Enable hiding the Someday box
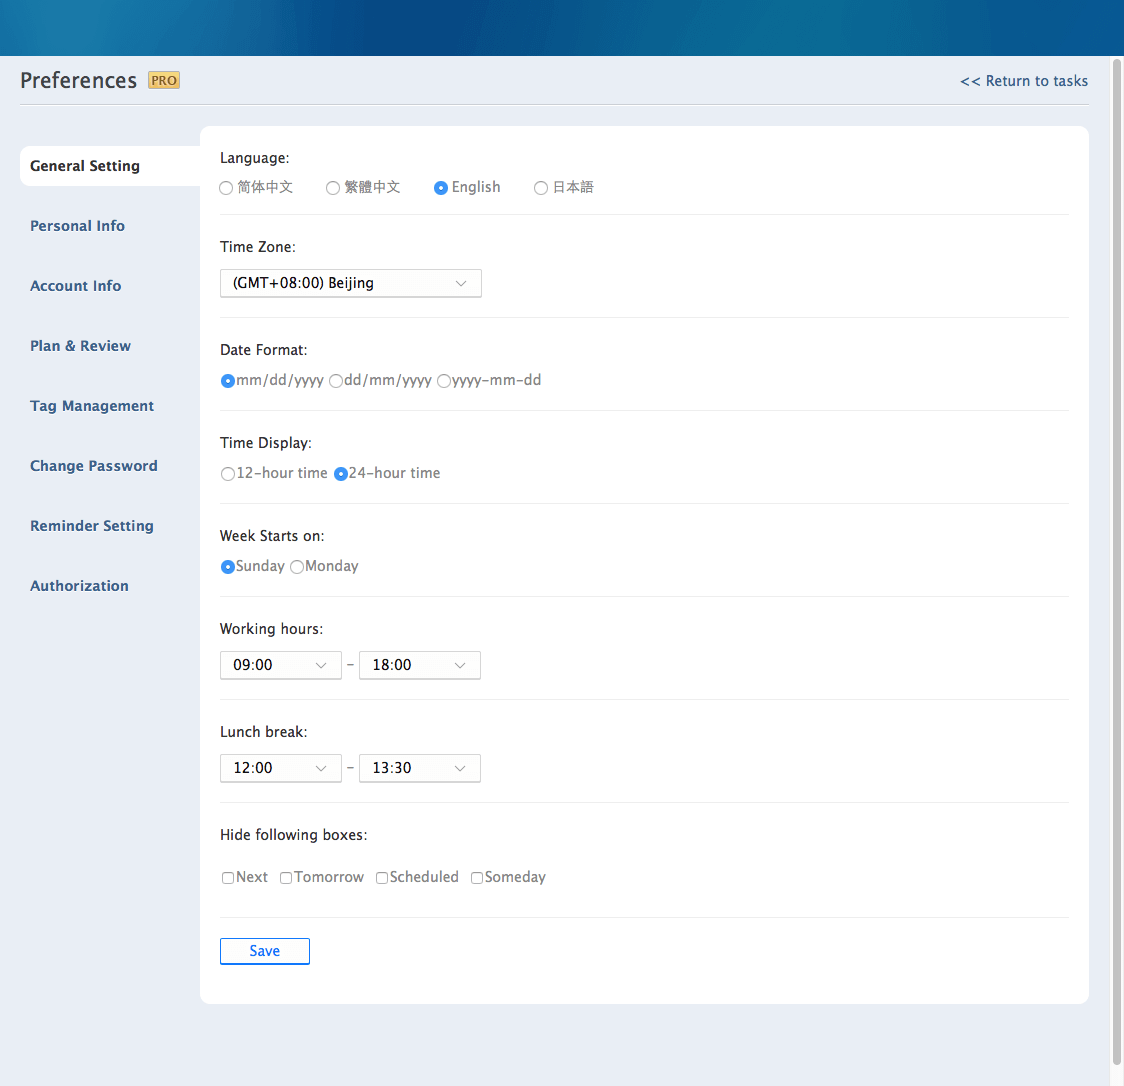 477,878
